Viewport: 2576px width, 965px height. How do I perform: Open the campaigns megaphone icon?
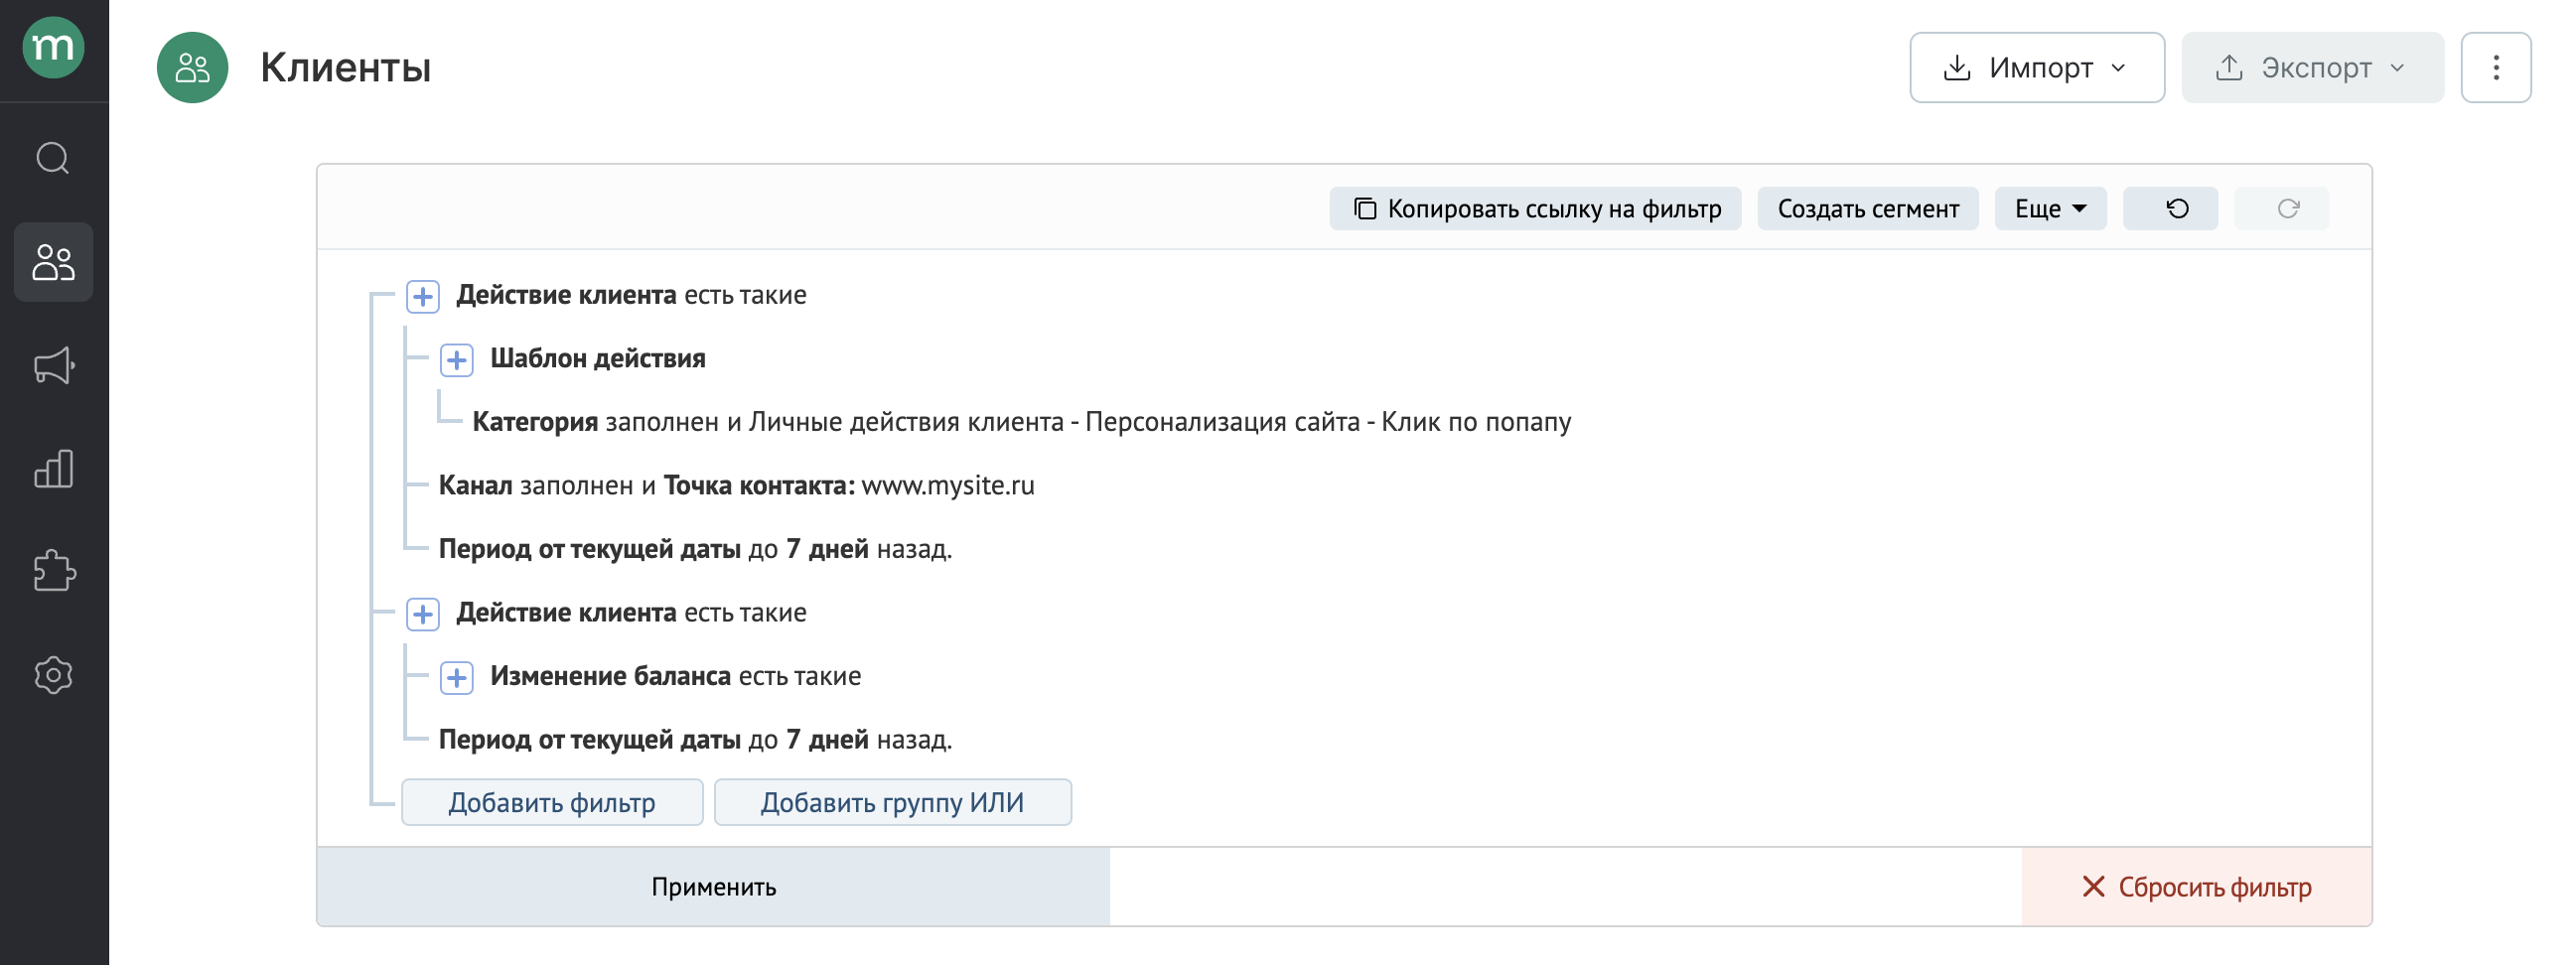53,366
